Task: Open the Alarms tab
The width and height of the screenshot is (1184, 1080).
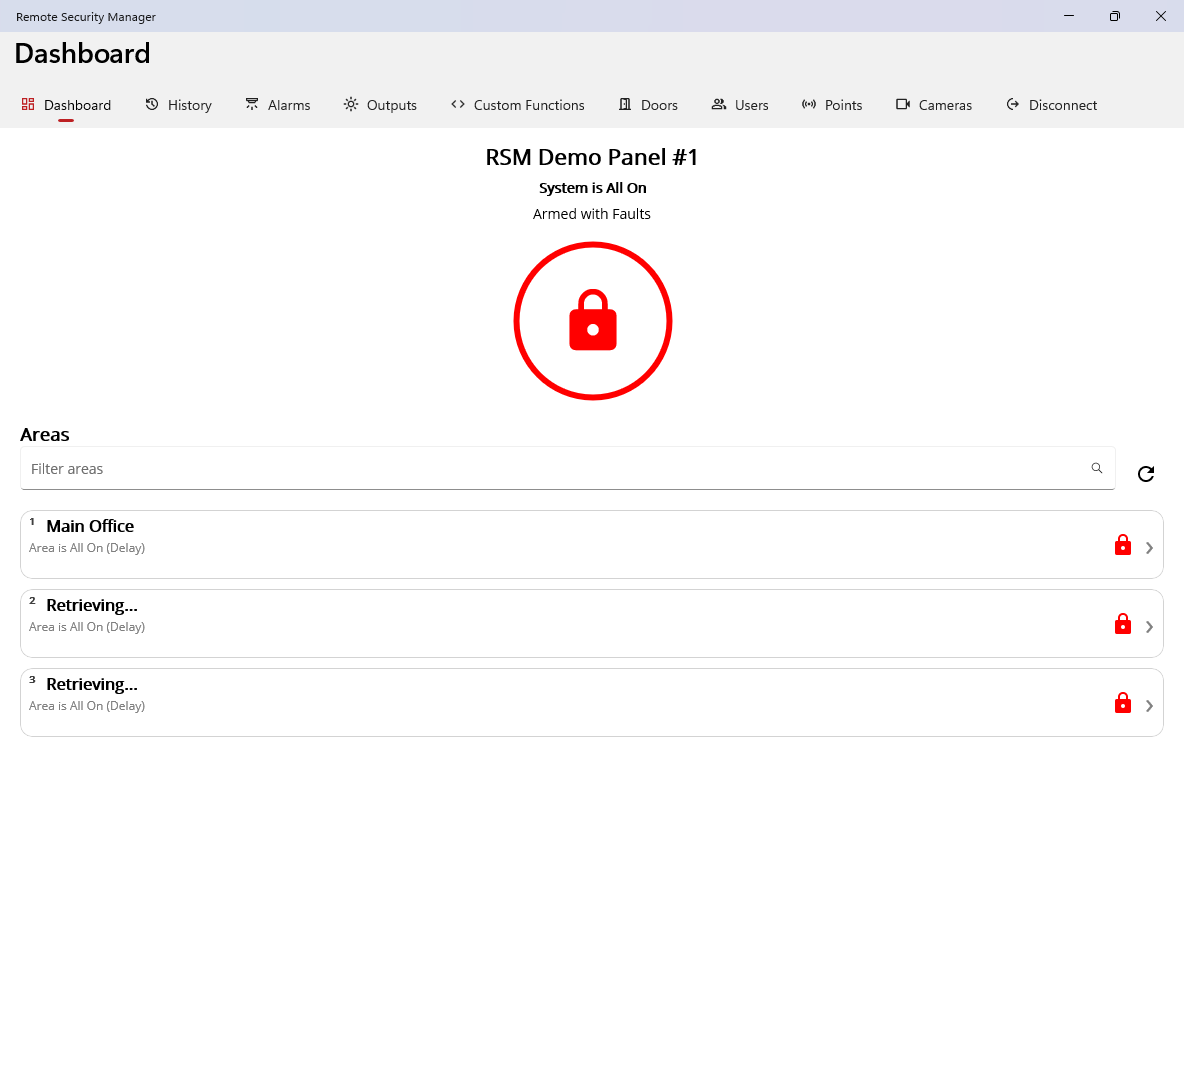Action: pos(278,105)
